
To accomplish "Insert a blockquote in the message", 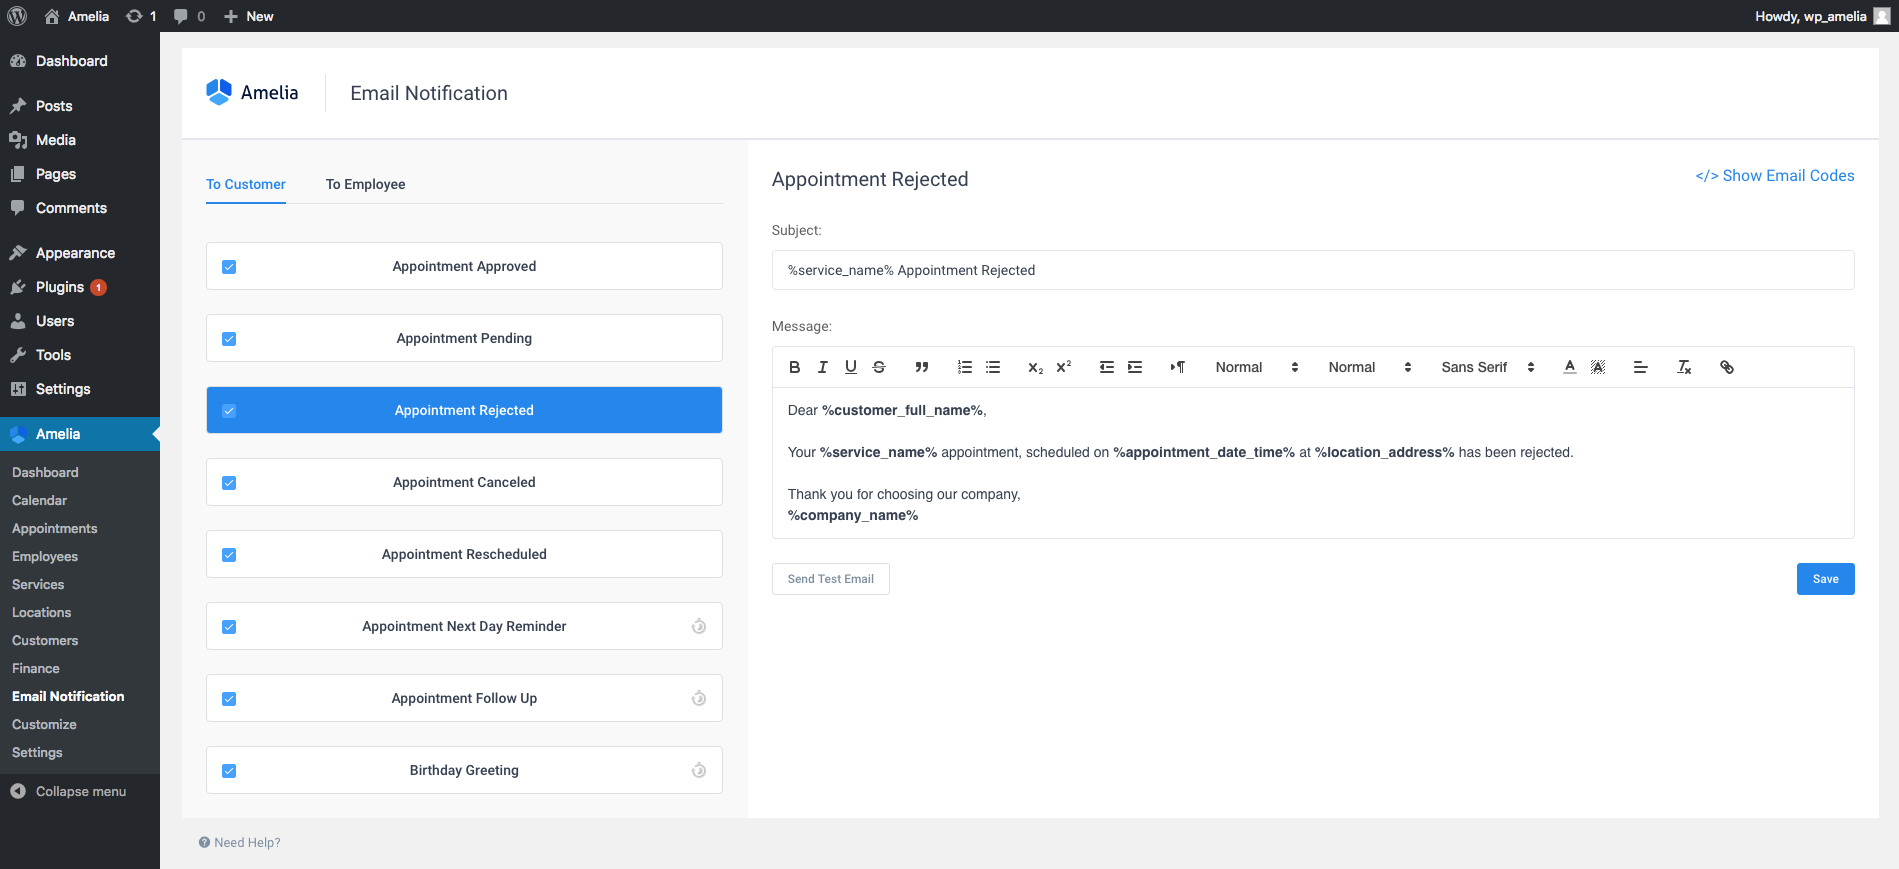I will [x=922, y=367].
